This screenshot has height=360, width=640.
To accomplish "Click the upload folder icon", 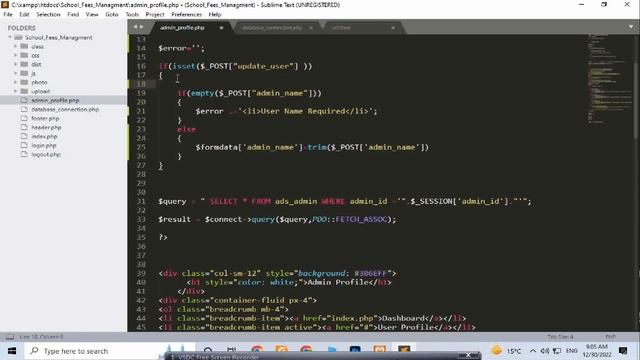I will click(24, 91).
